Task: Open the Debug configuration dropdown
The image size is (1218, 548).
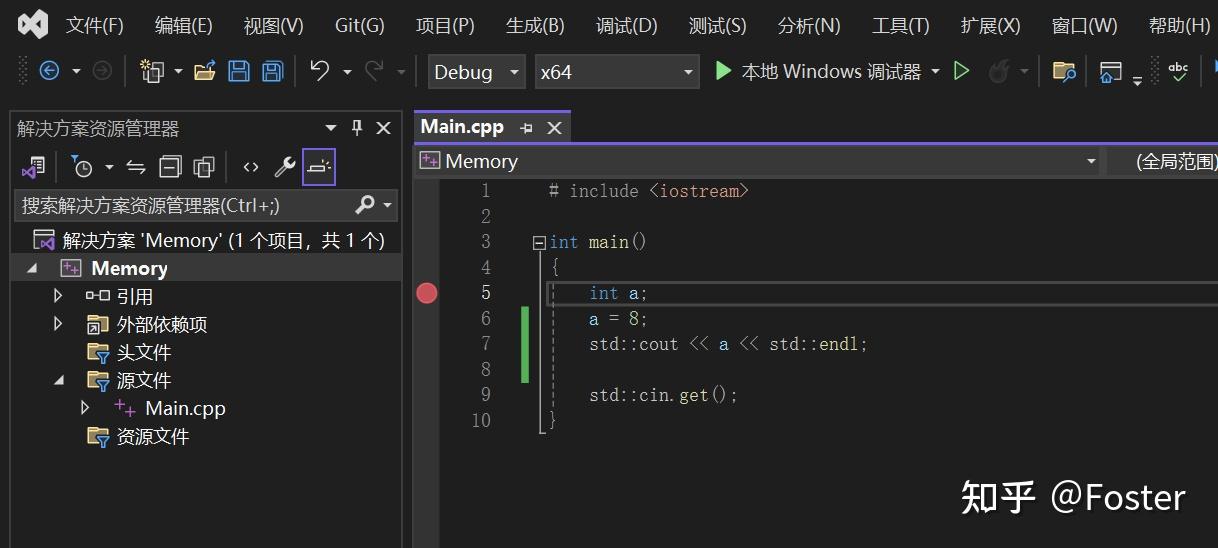Action: click(476, 72)
